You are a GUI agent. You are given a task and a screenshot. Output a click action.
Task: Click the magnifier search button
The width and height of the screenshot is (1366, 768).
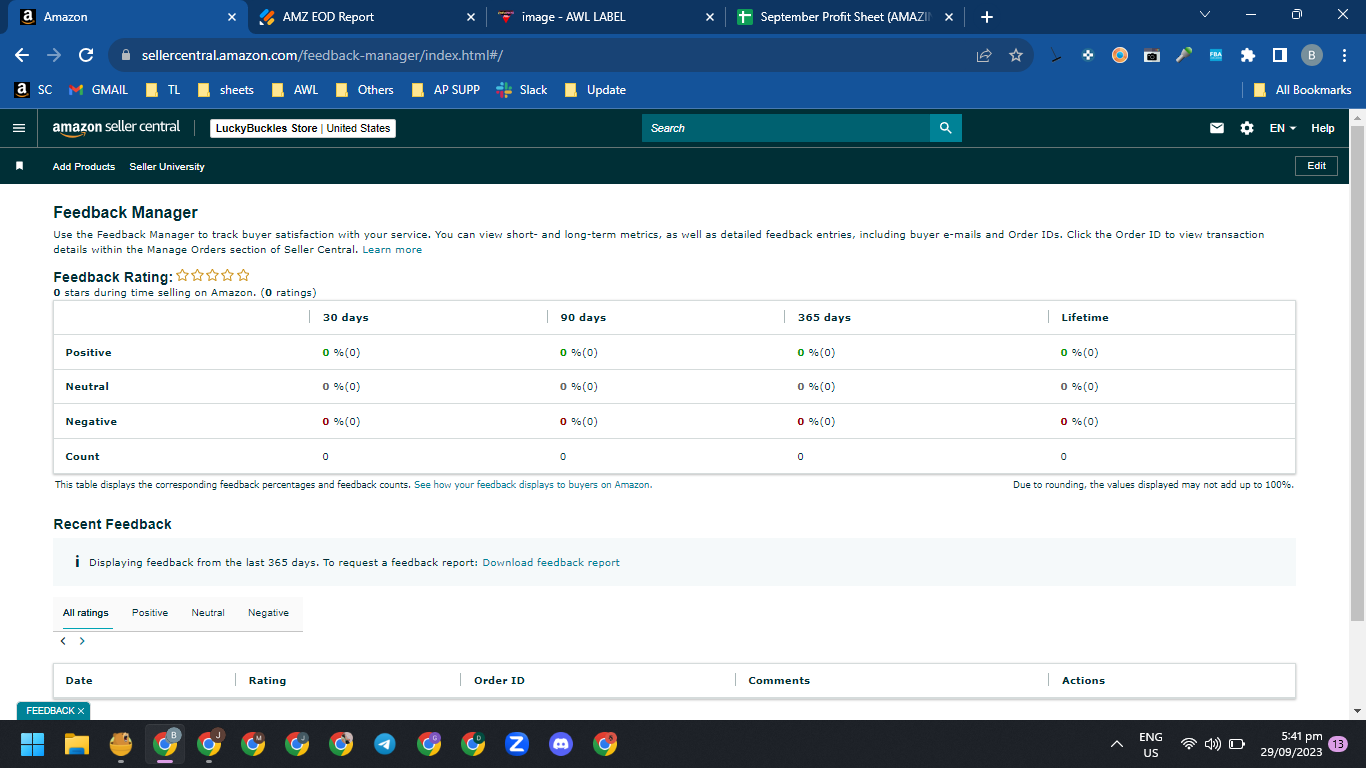pyautogui.click(x=945, y=128)
